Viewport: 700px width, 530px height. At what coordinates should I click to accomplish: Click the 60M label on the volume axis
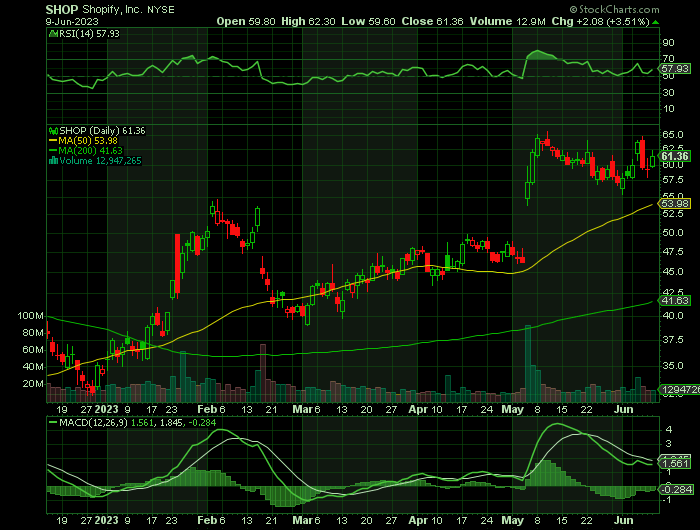point(33,350)
